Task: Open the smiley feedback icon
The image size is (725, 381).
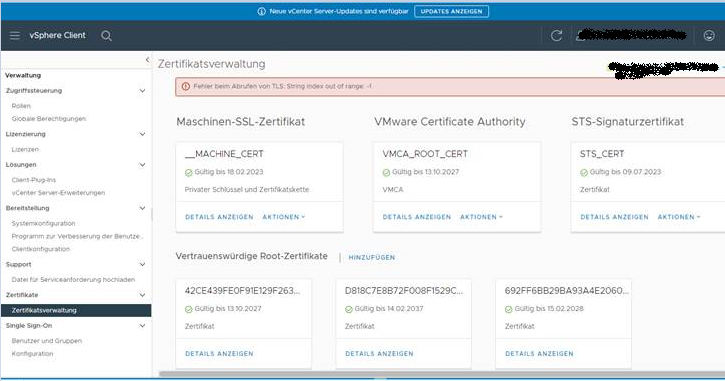Action: pos(709,36)
